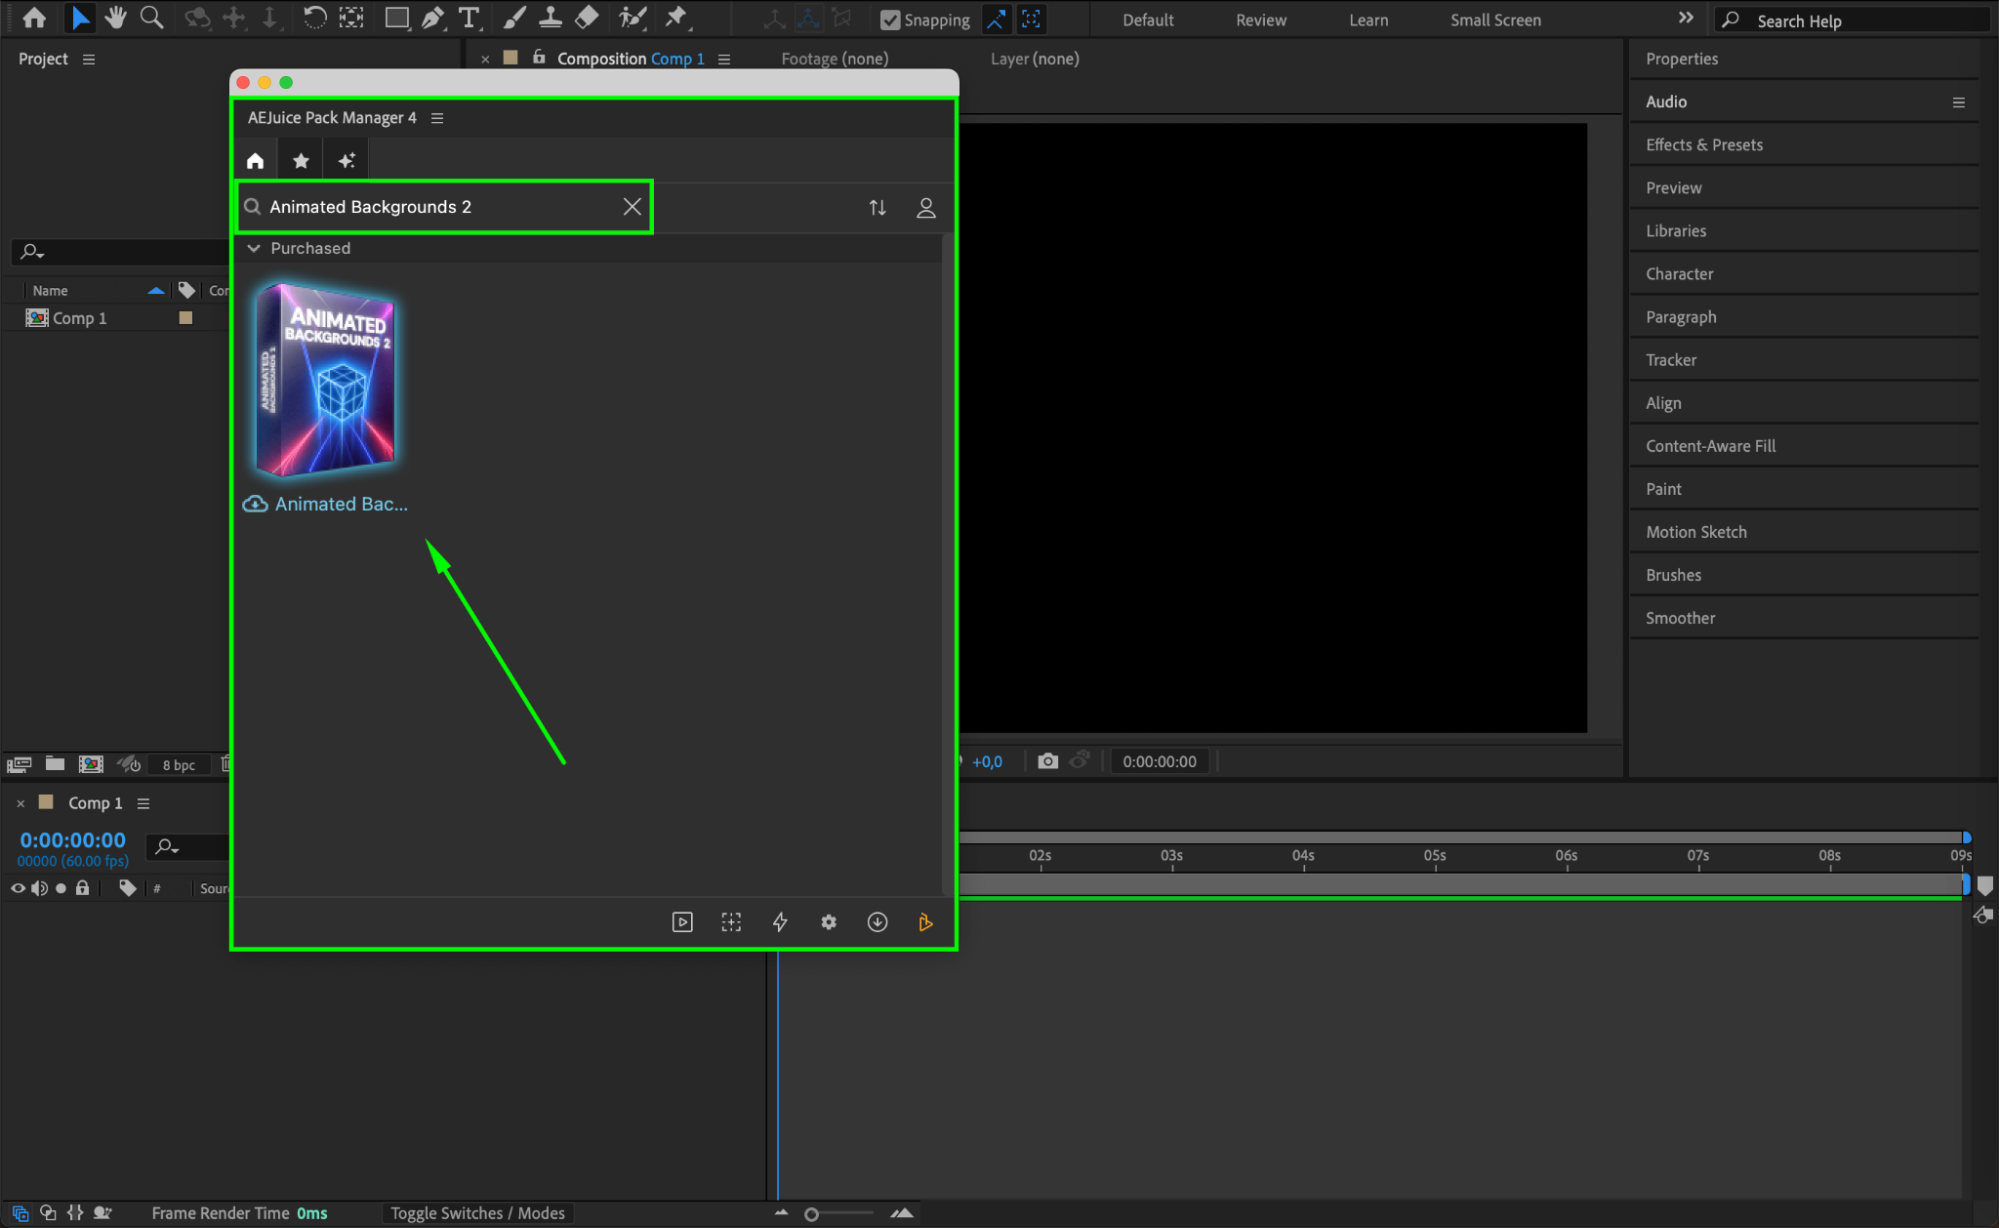The image size is (1999, 1228).
Task: Select the Type tool
Action: [468, 18]
